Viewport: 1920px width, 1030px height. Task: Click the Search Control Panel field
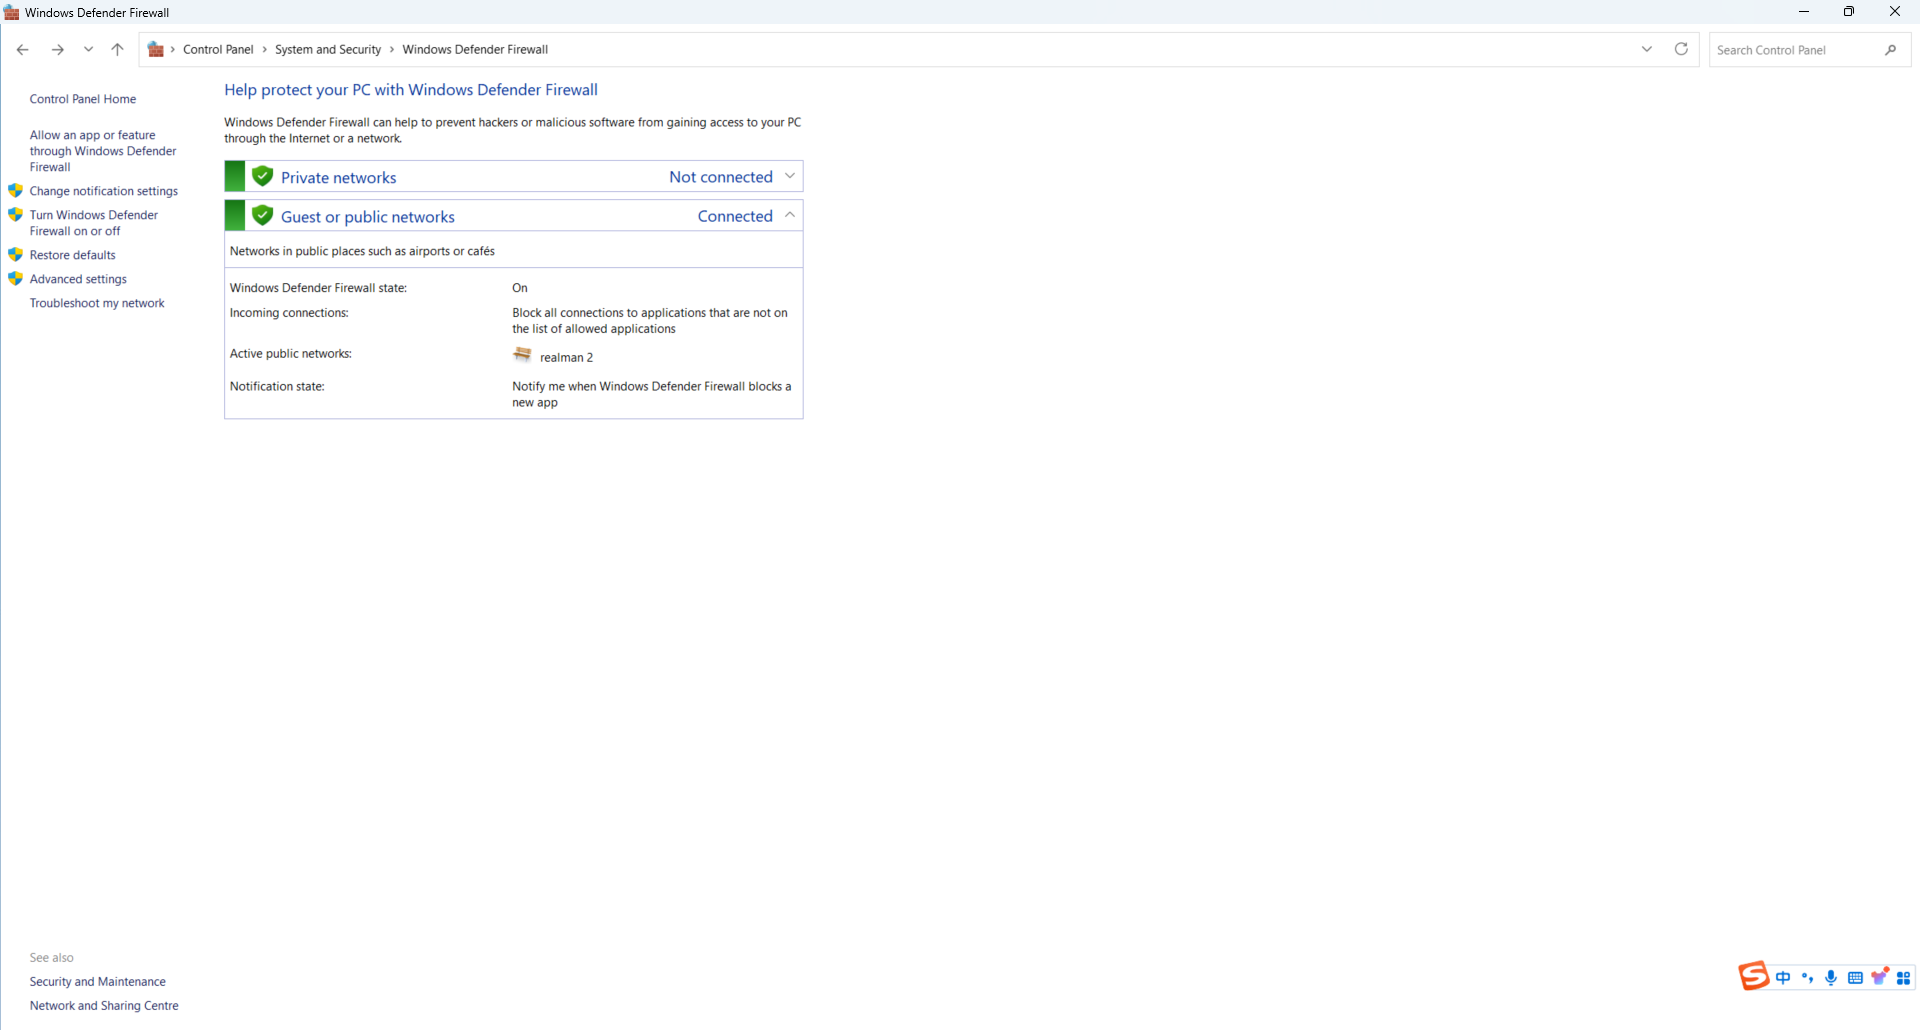(x=1795, y=50)
